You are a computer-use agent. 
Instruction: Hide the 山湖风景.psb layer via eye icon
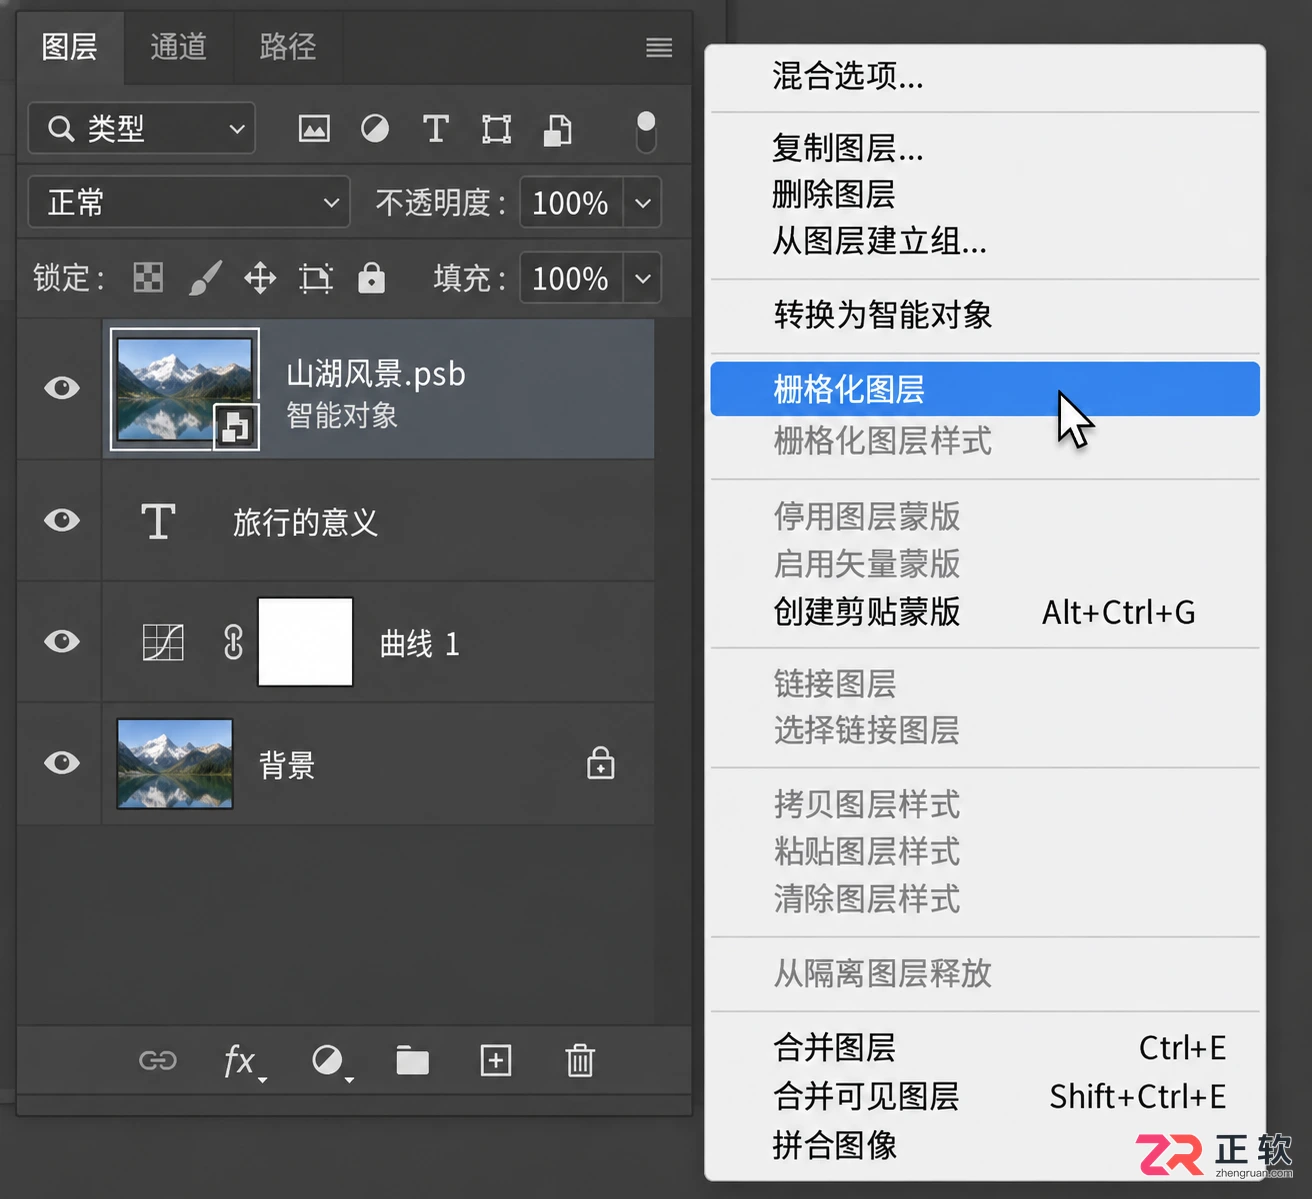62,388
